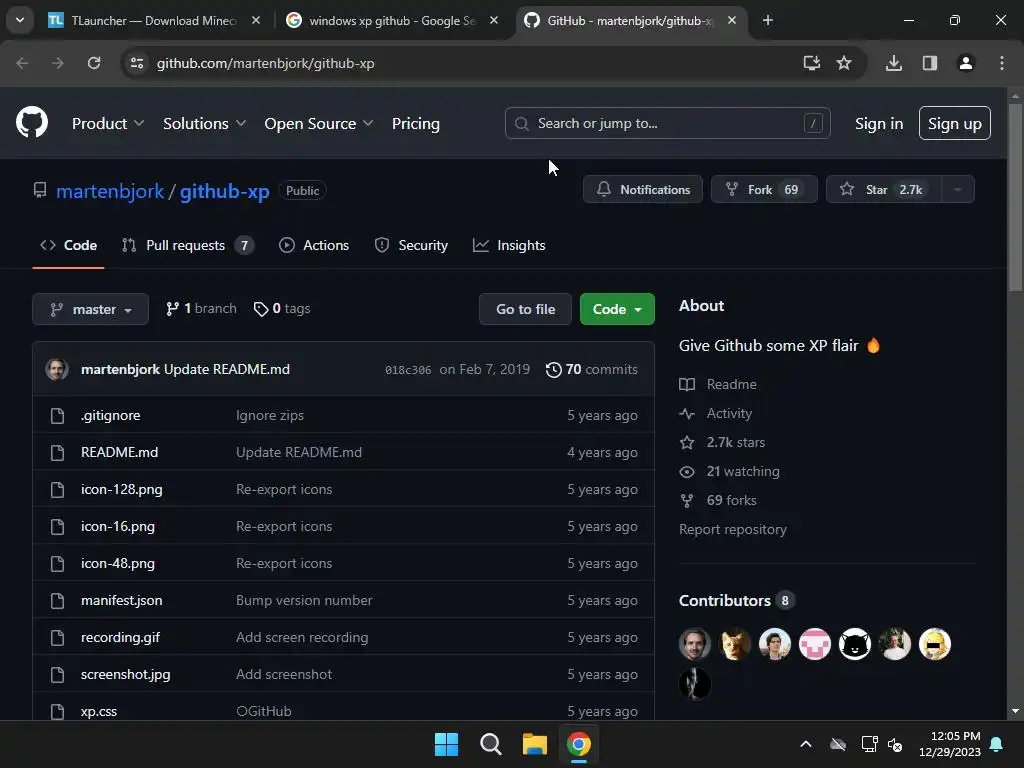Open the Pricing page
Screen dimensions: 1024x768
(415, 123)
